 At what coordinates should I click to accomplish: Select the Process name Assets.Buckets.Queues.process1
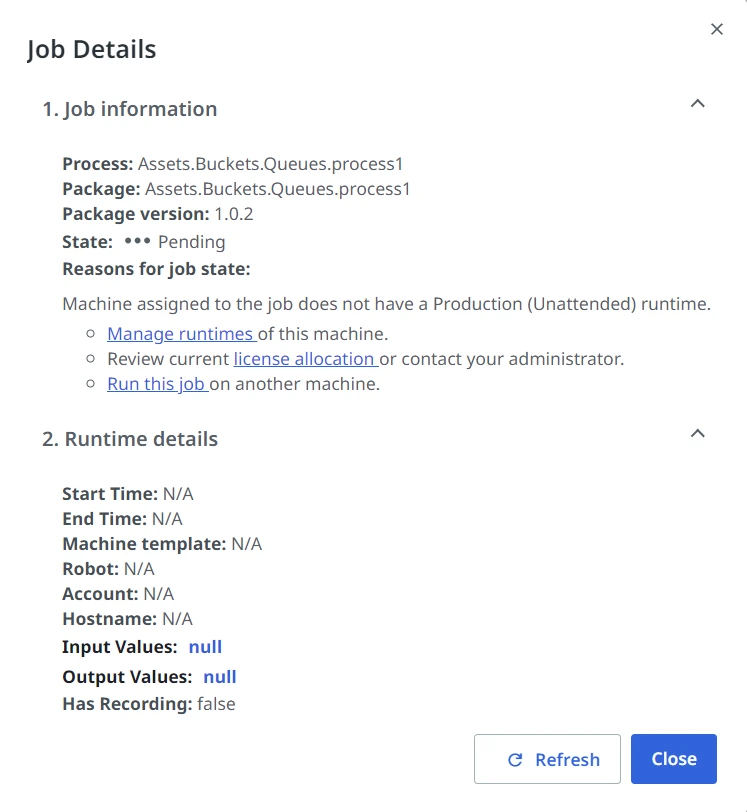click(270, 164)
